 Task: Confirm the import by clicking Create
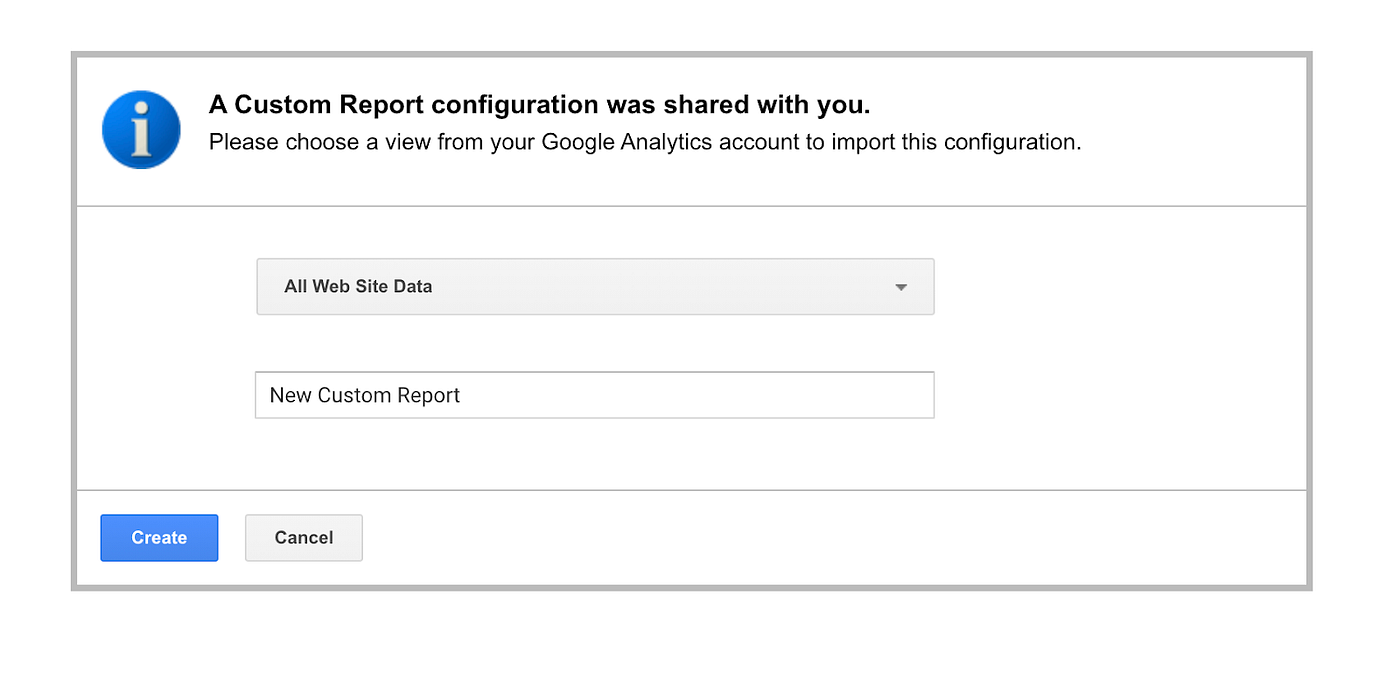[159, 538]
